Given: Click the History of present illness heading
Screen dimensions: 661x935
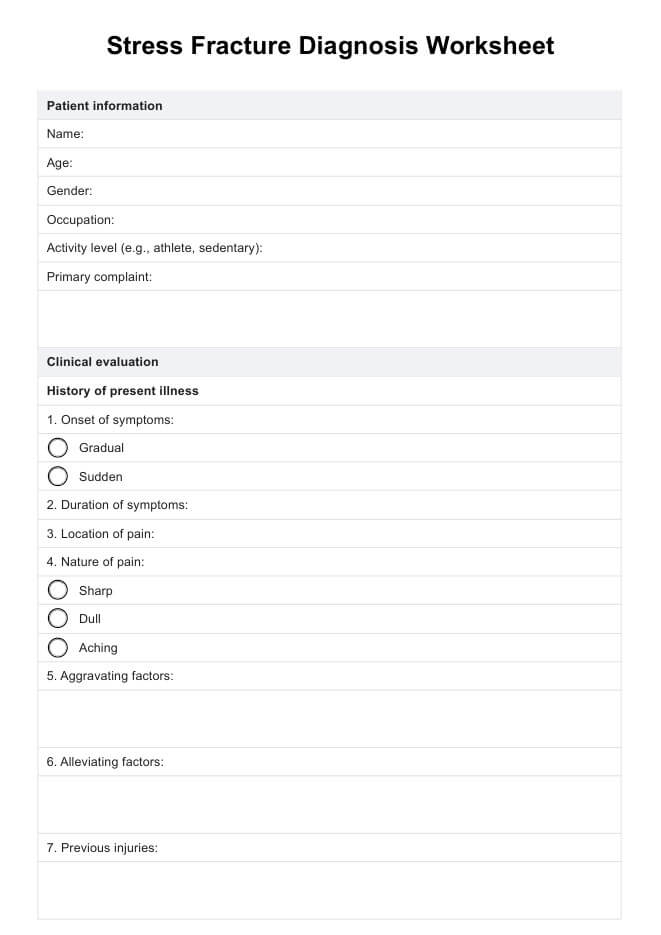Looking at the screenshot, I should tap(123, 391).
